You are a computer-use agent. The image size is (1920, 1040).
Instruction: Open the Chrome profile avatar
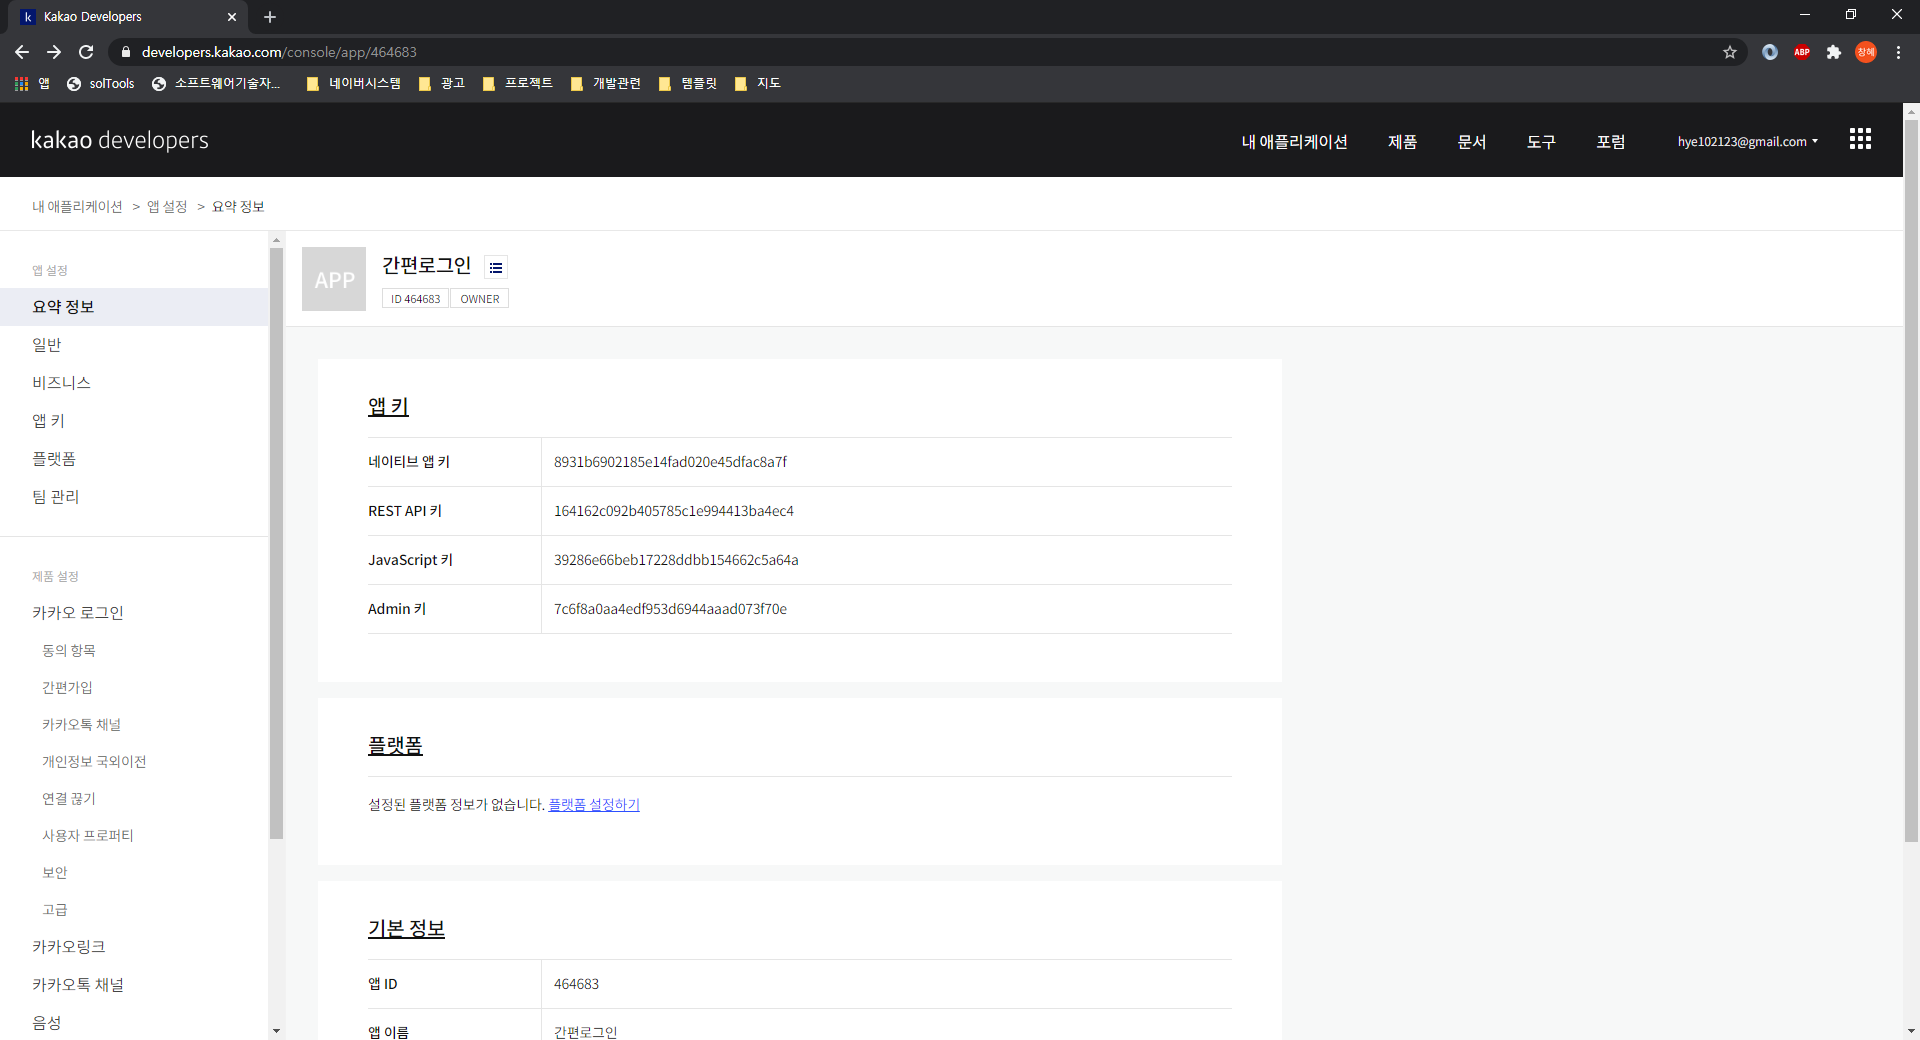1866,52
